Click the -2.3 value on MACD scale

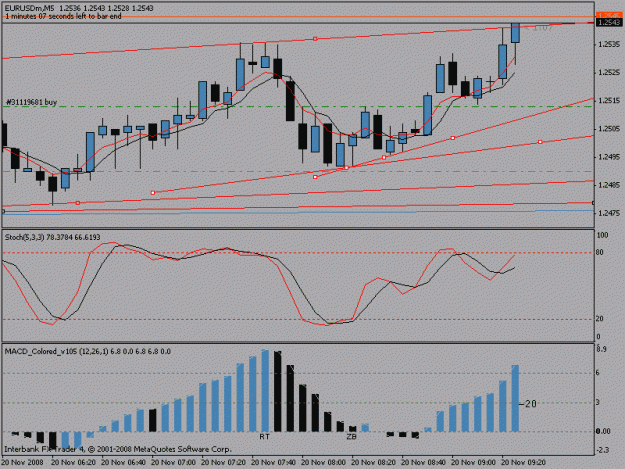click(x=603, y=450)
